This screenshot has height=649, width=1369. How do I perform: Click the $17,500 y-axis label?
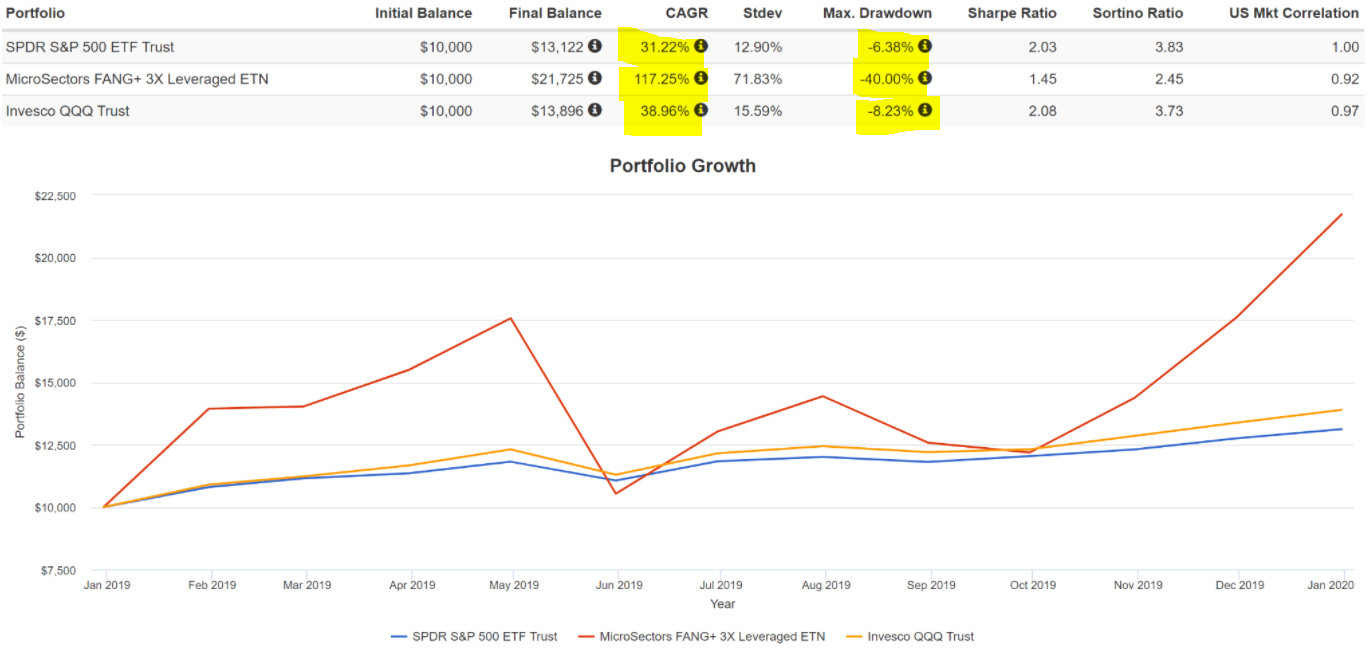coord(55,321)
